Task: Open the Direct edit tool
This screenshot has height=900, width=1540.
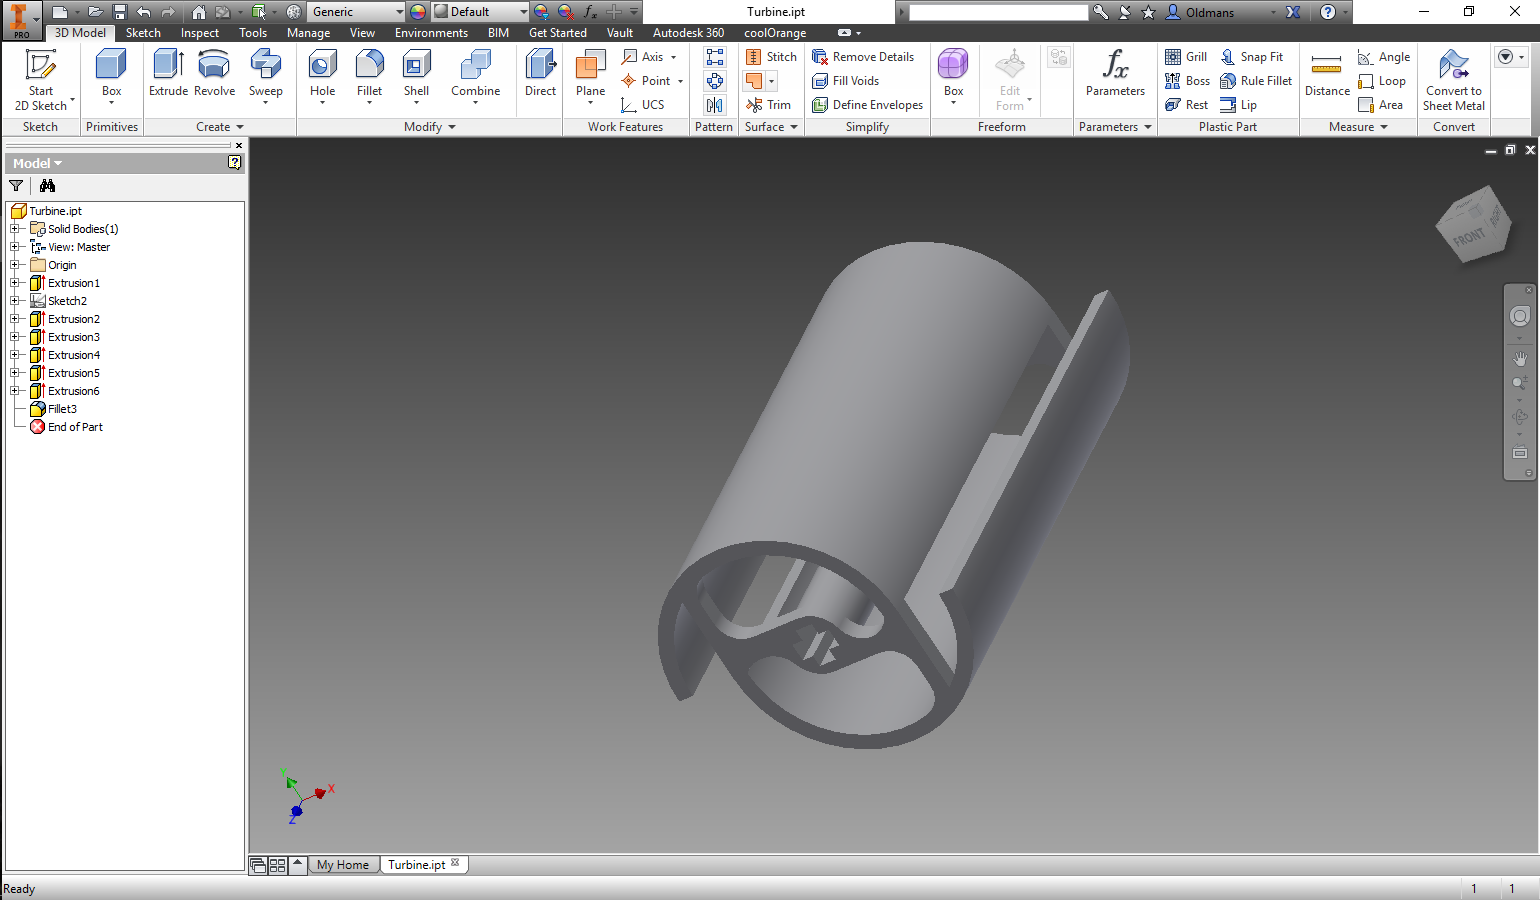Action: [x=540, y=74]
